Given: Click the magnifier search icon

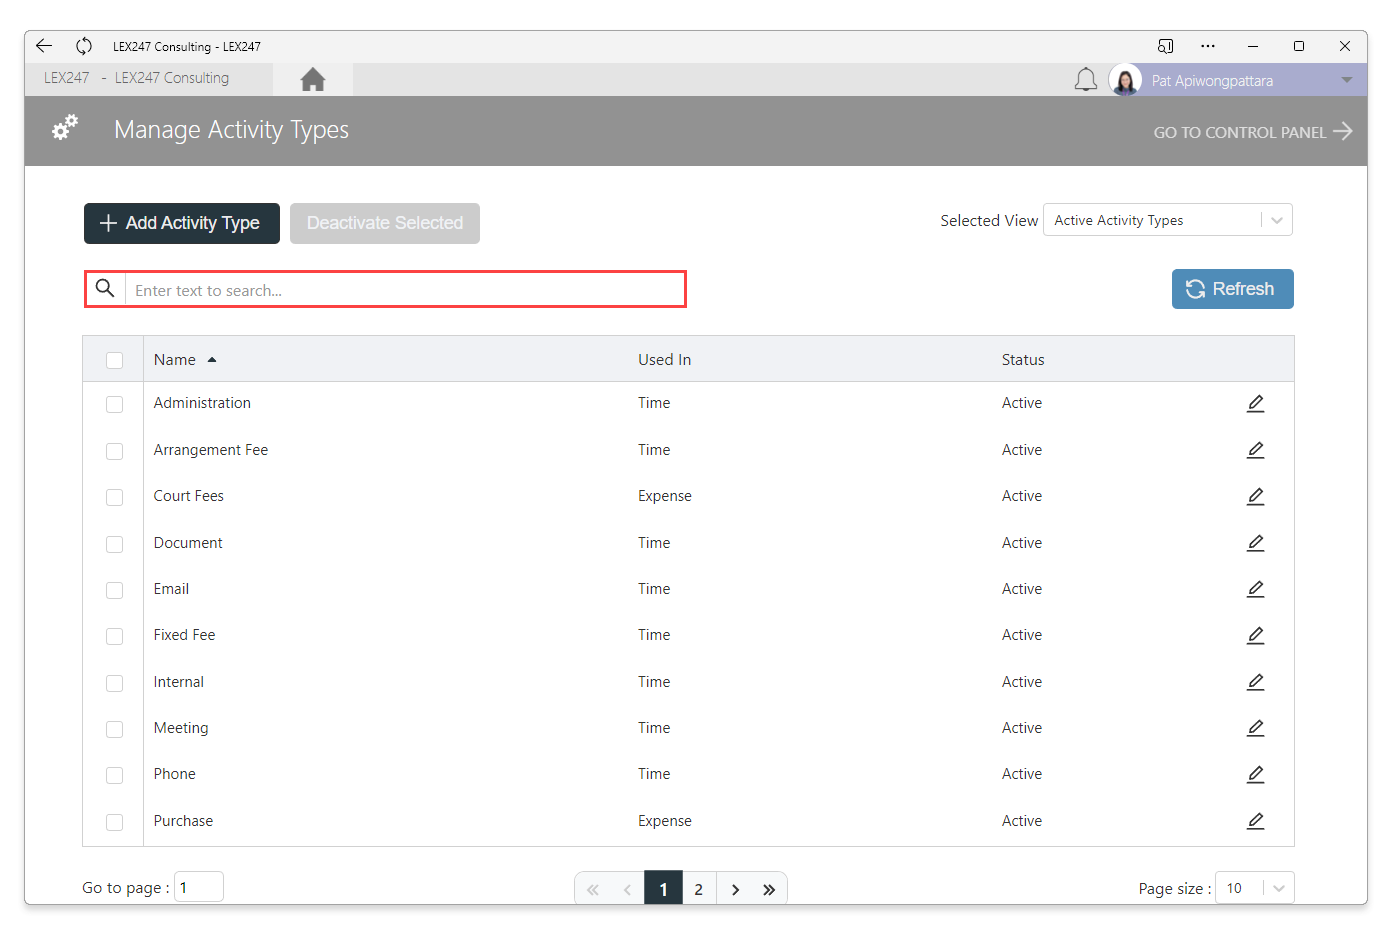Looking at the screenshot, I should pyautogui.click(x=105, y=289).
